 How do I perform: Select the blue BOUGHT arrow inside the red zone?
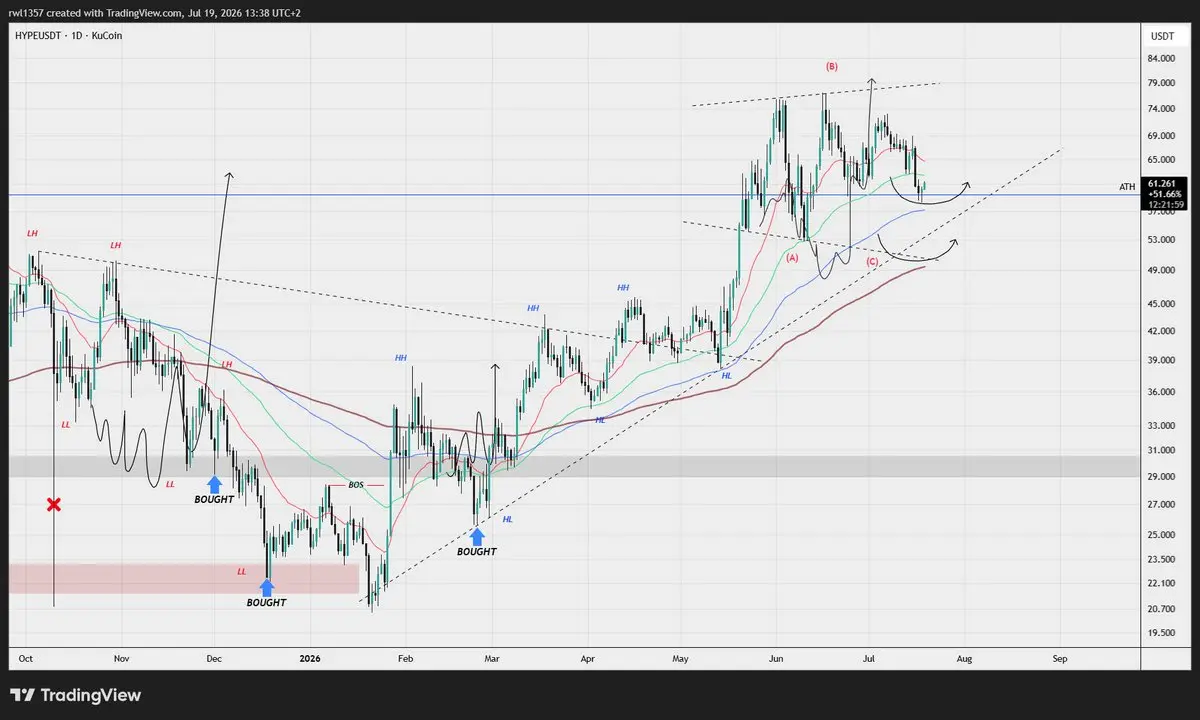click(x=267, y=587)
